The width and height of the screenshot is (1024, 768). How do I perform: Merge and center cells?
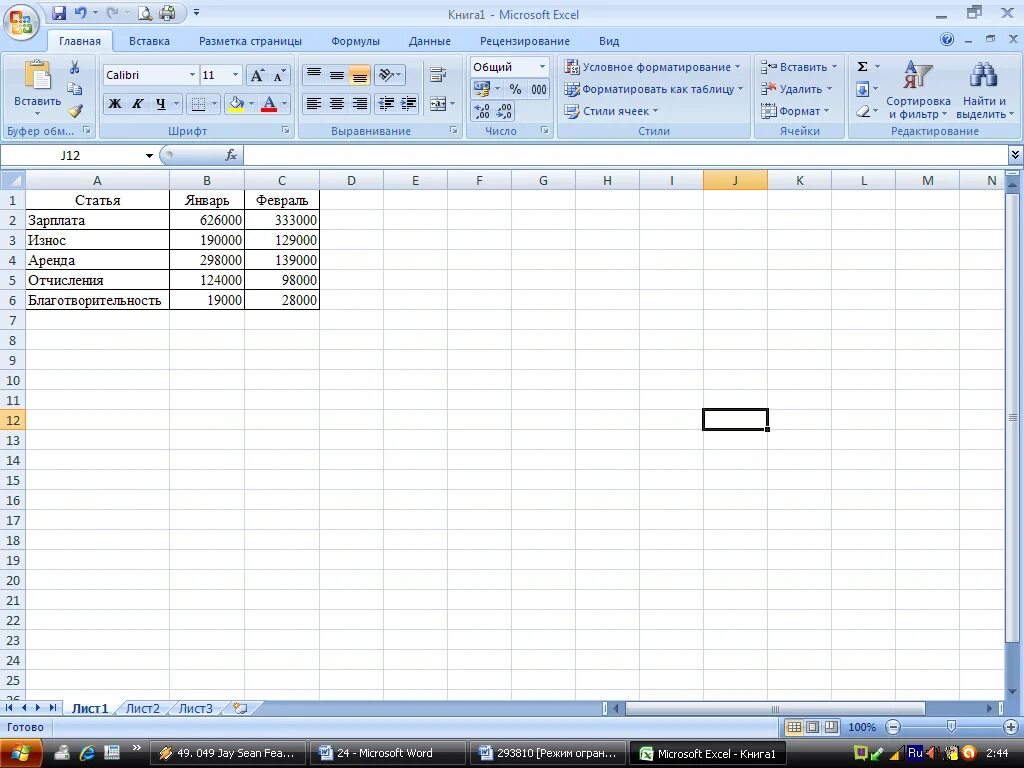point(438,103)
